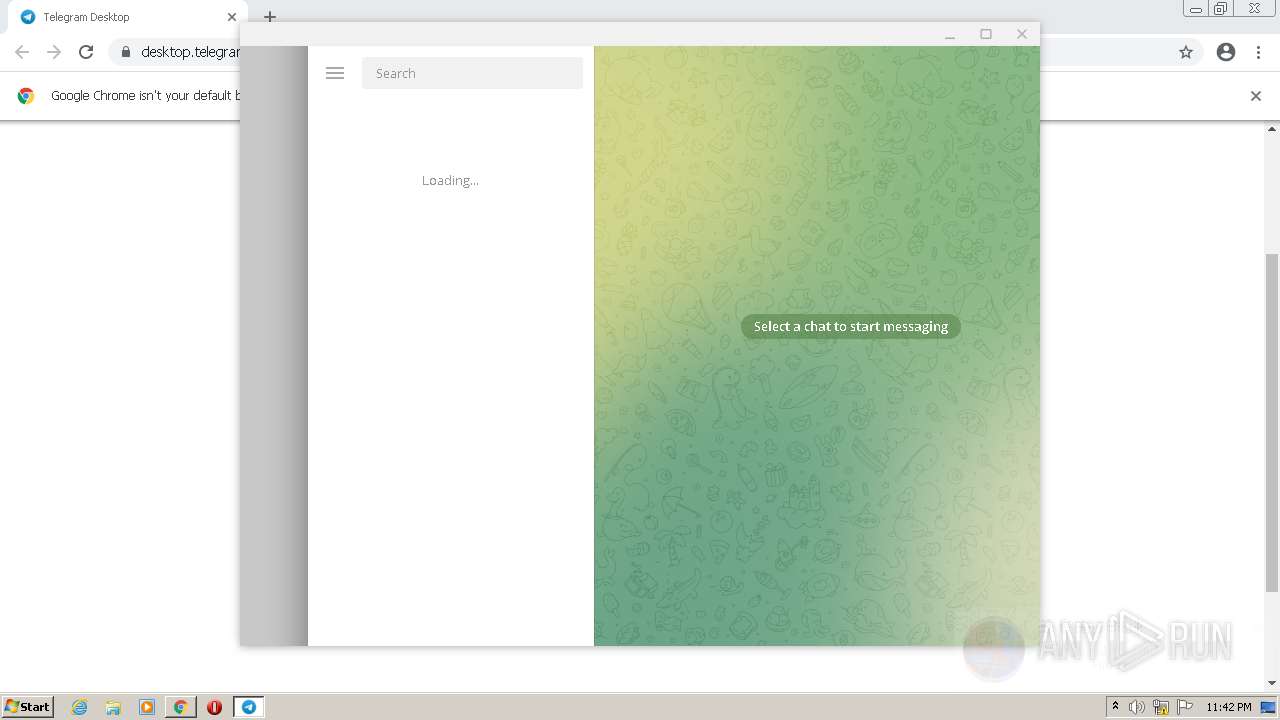Open a new Chrome tab
Viewport: 1280px width, 720px height.
point(270,17)
